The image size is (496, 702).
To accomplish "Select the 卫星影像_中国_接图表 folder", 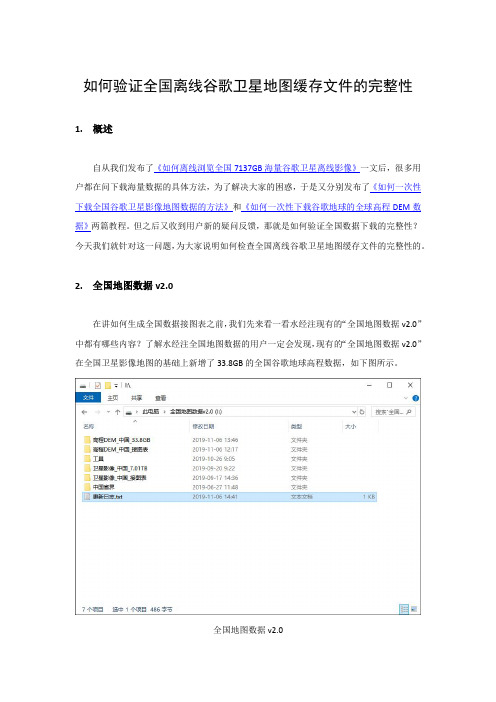I will 229,477.
